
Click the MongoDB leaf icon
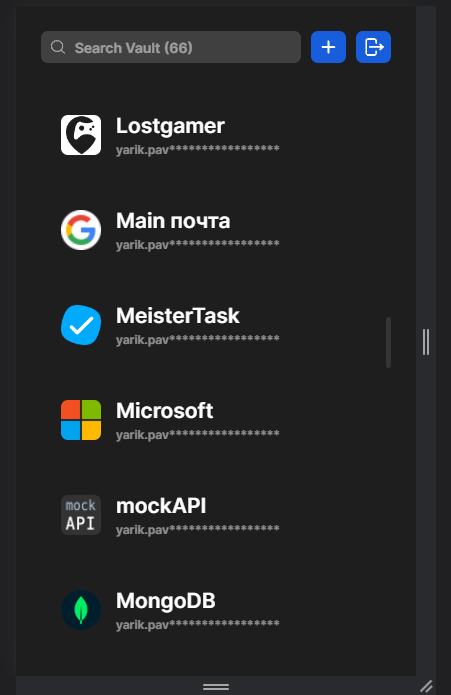click(x=81, y=610)
